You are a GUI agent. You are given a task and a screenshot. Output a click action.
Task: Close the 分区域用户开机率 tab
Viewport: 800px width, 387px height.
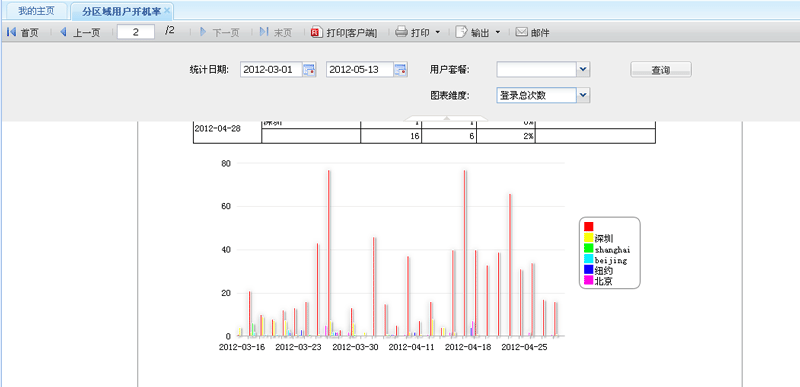[x=167, y=10]
